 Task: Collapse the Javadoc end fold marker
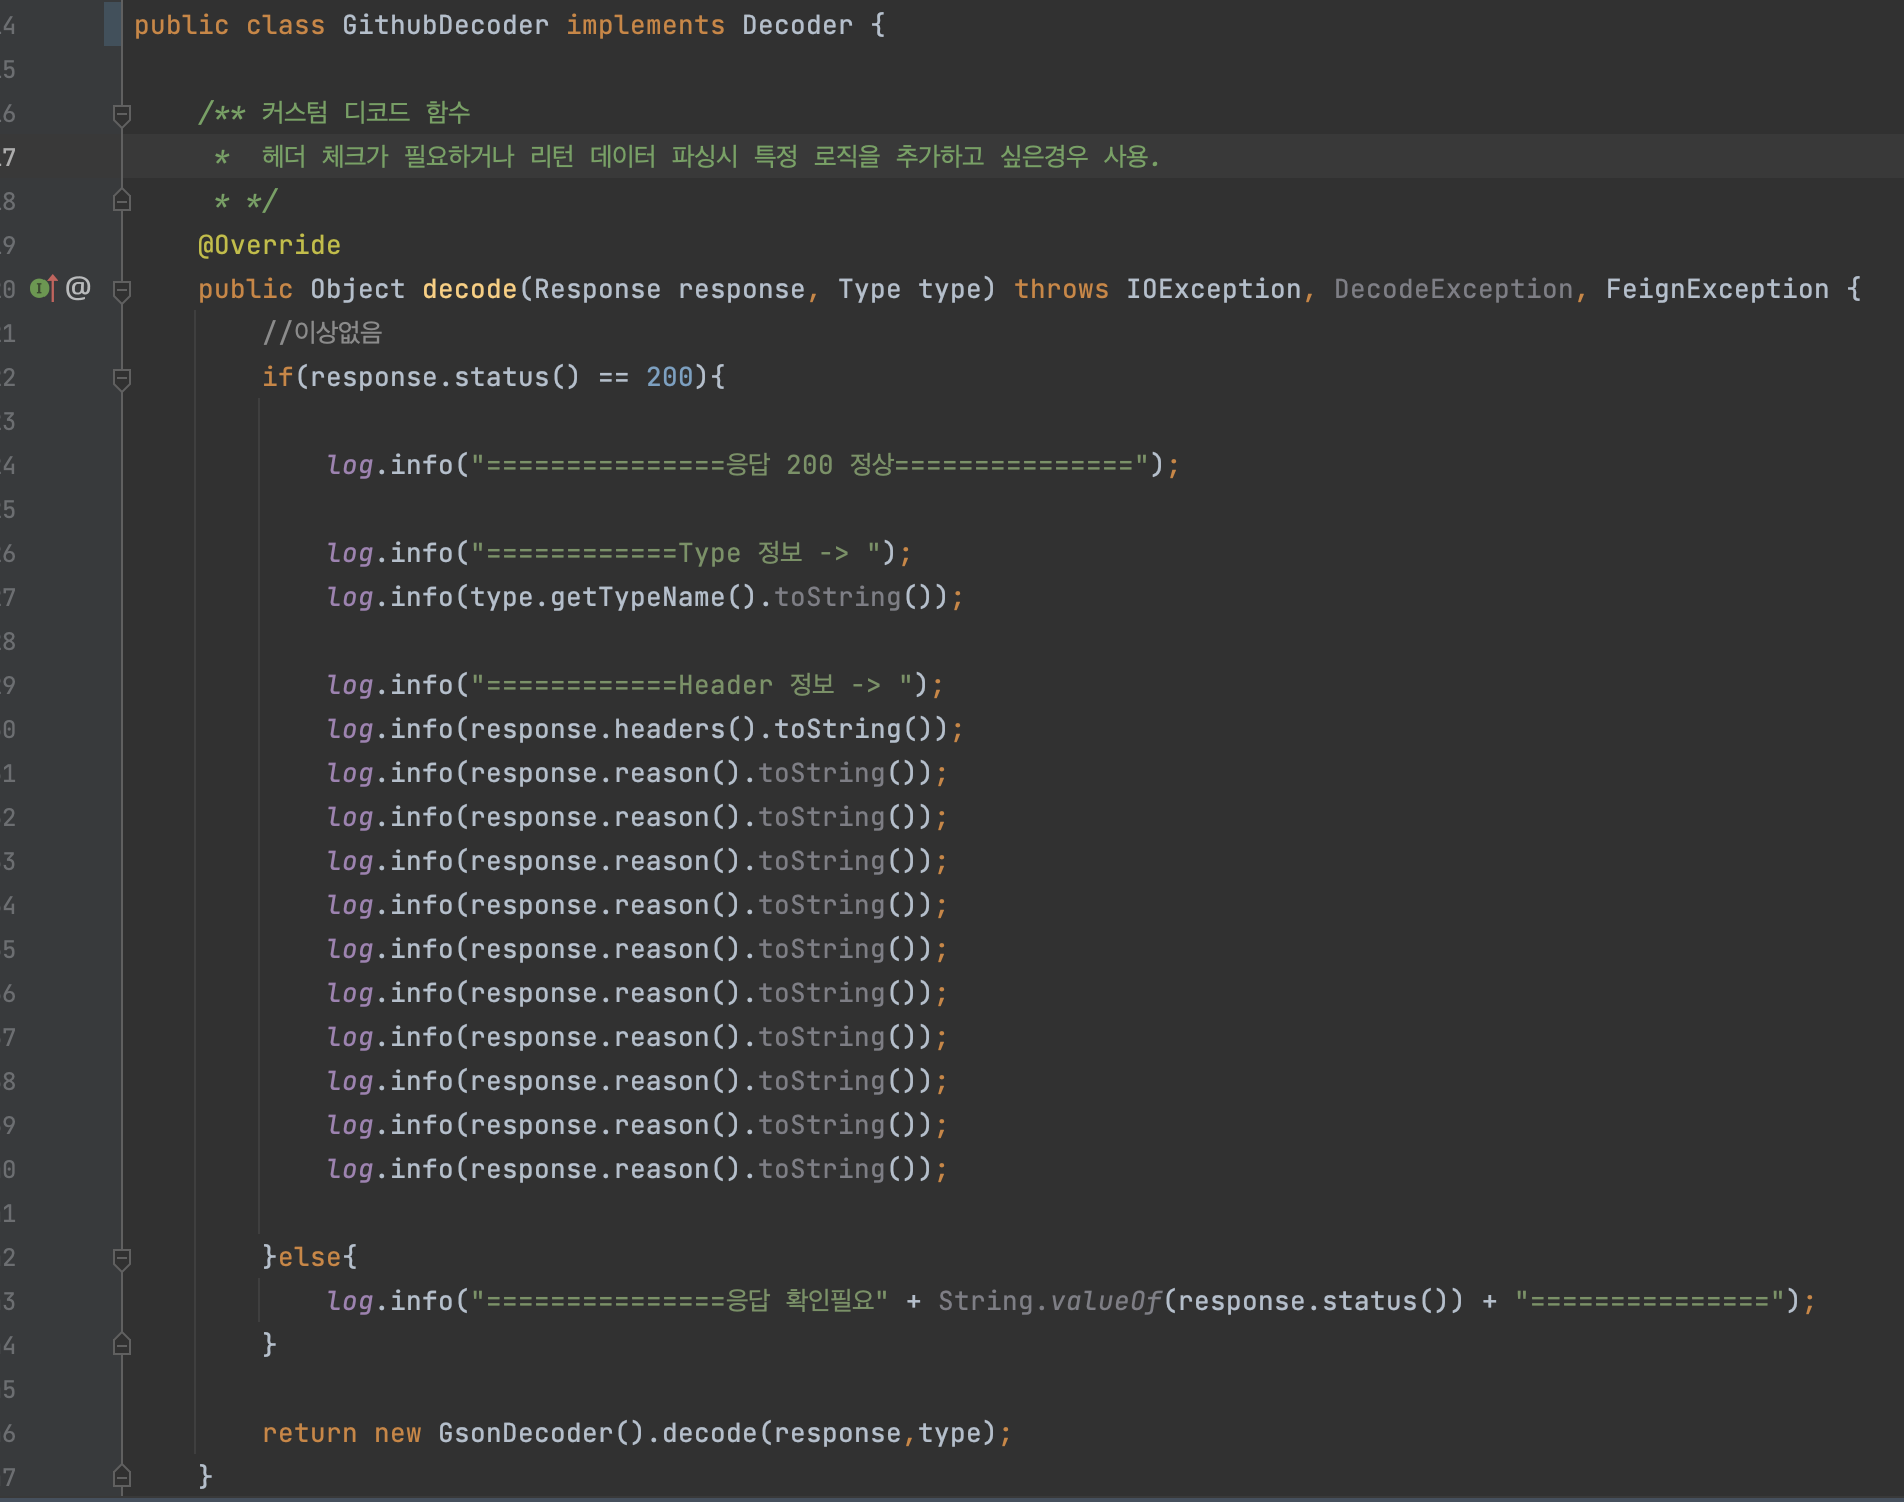[x=122, y=201]
